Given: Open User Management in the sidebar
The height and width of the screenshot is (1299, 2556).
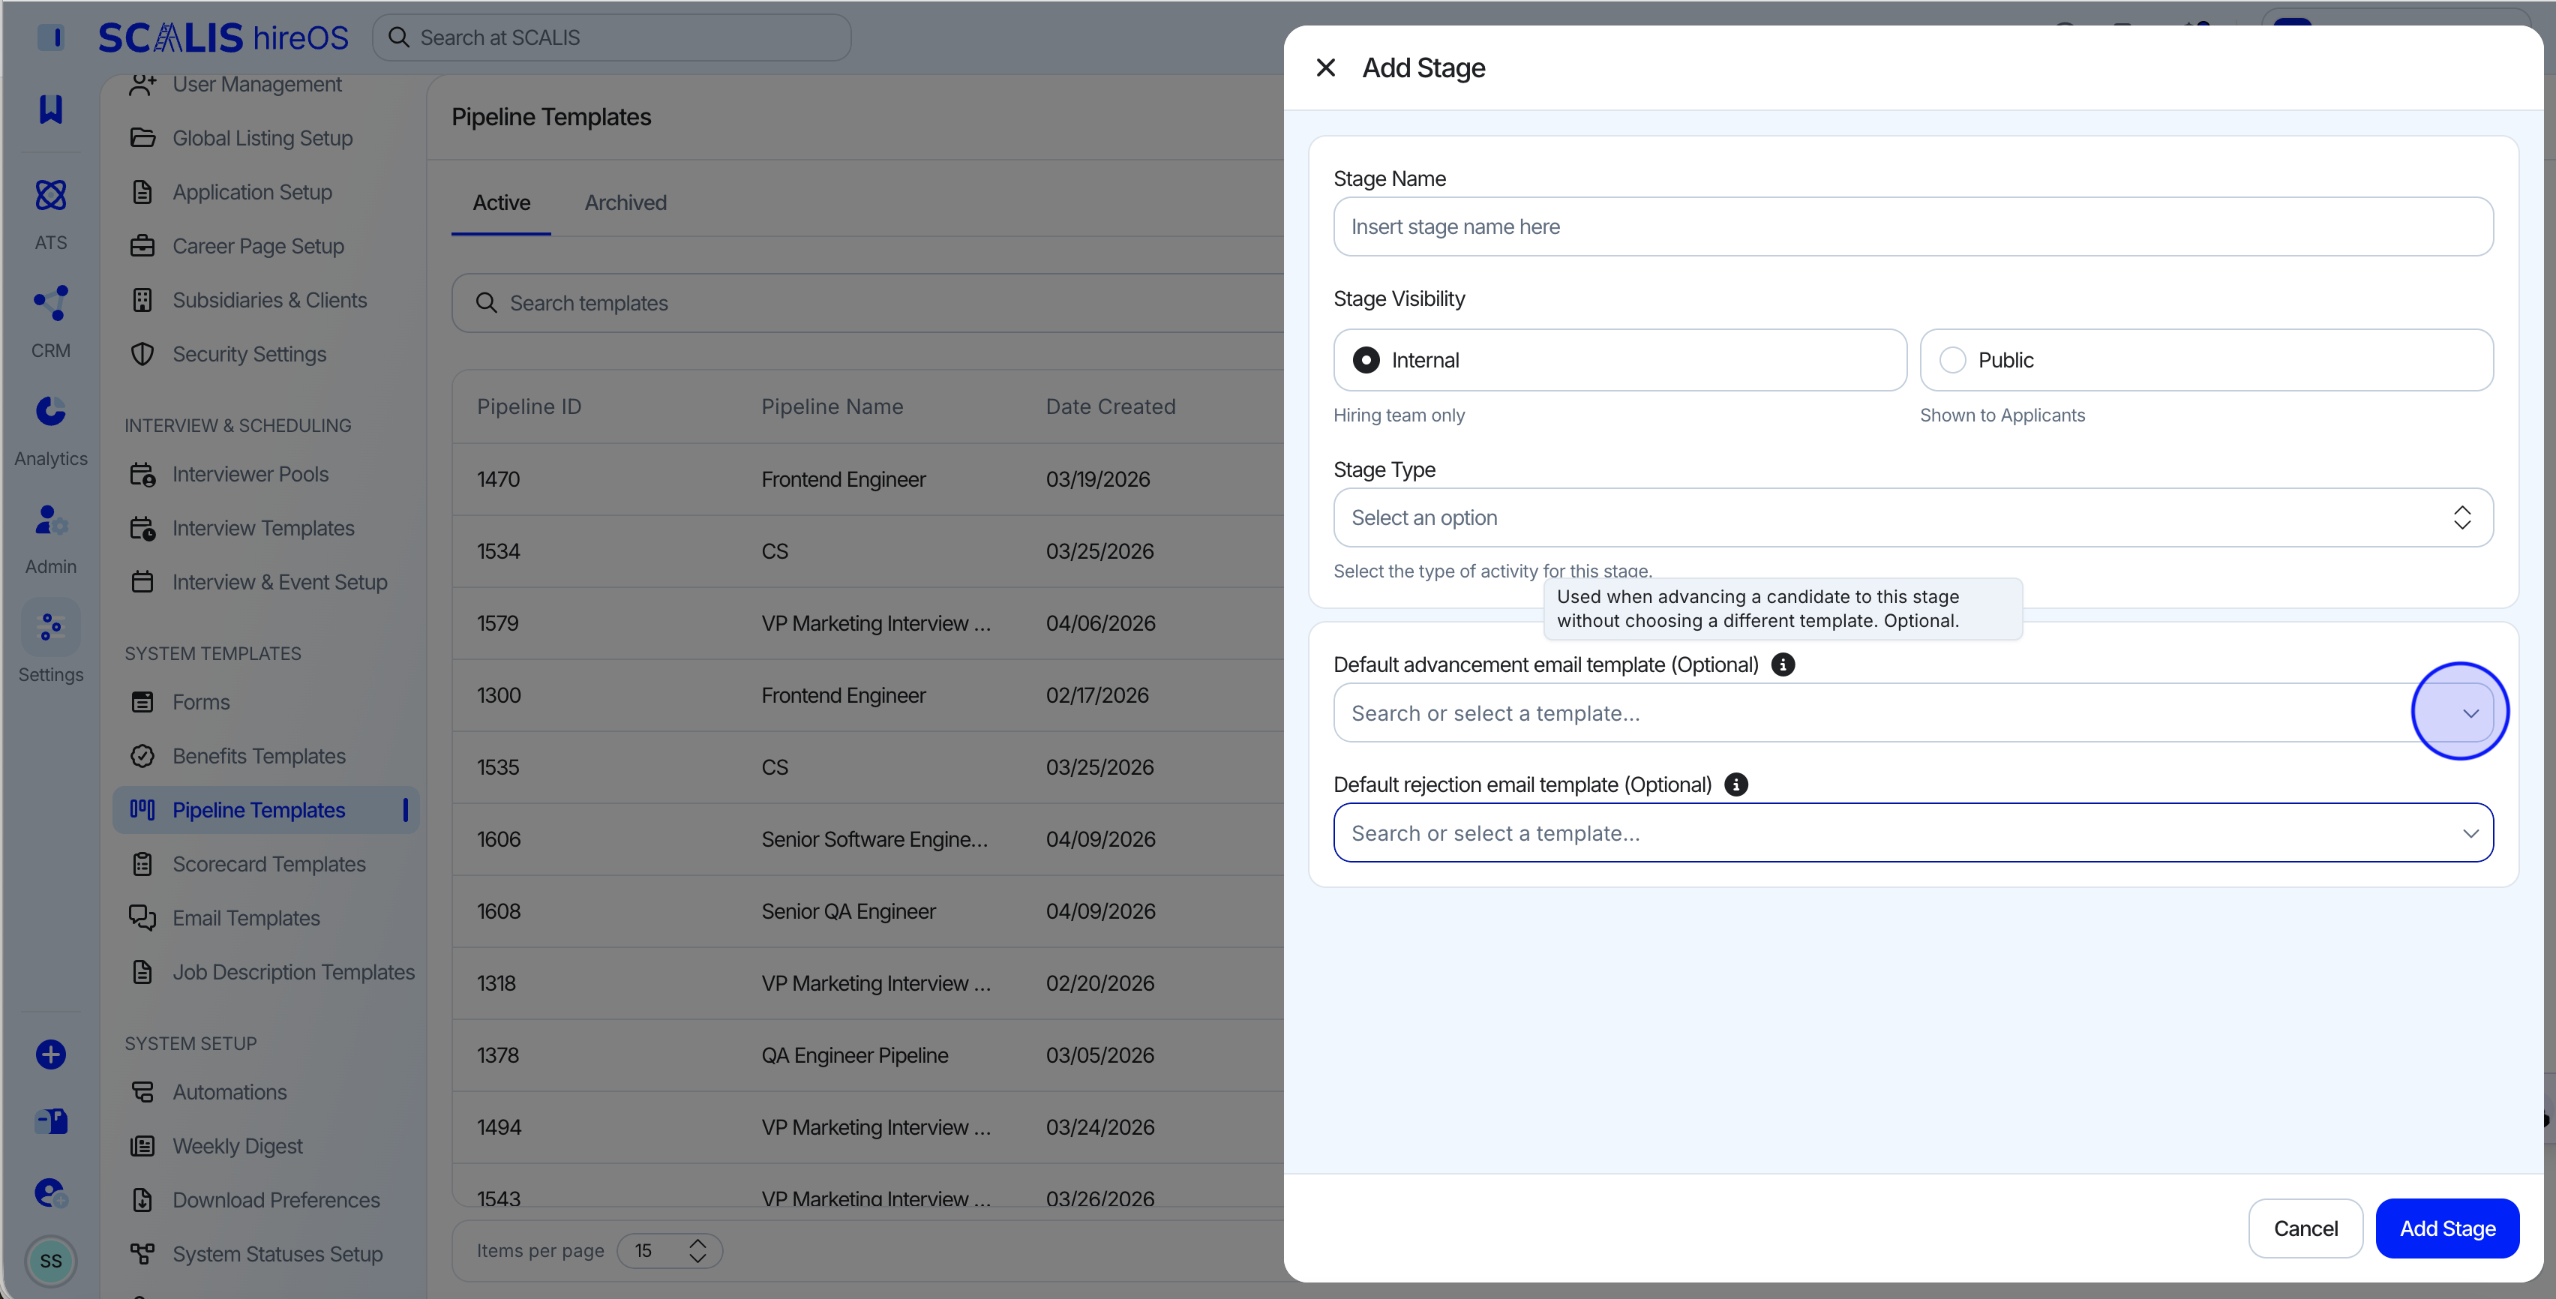Looking at the screenshot, I should 257,84.
